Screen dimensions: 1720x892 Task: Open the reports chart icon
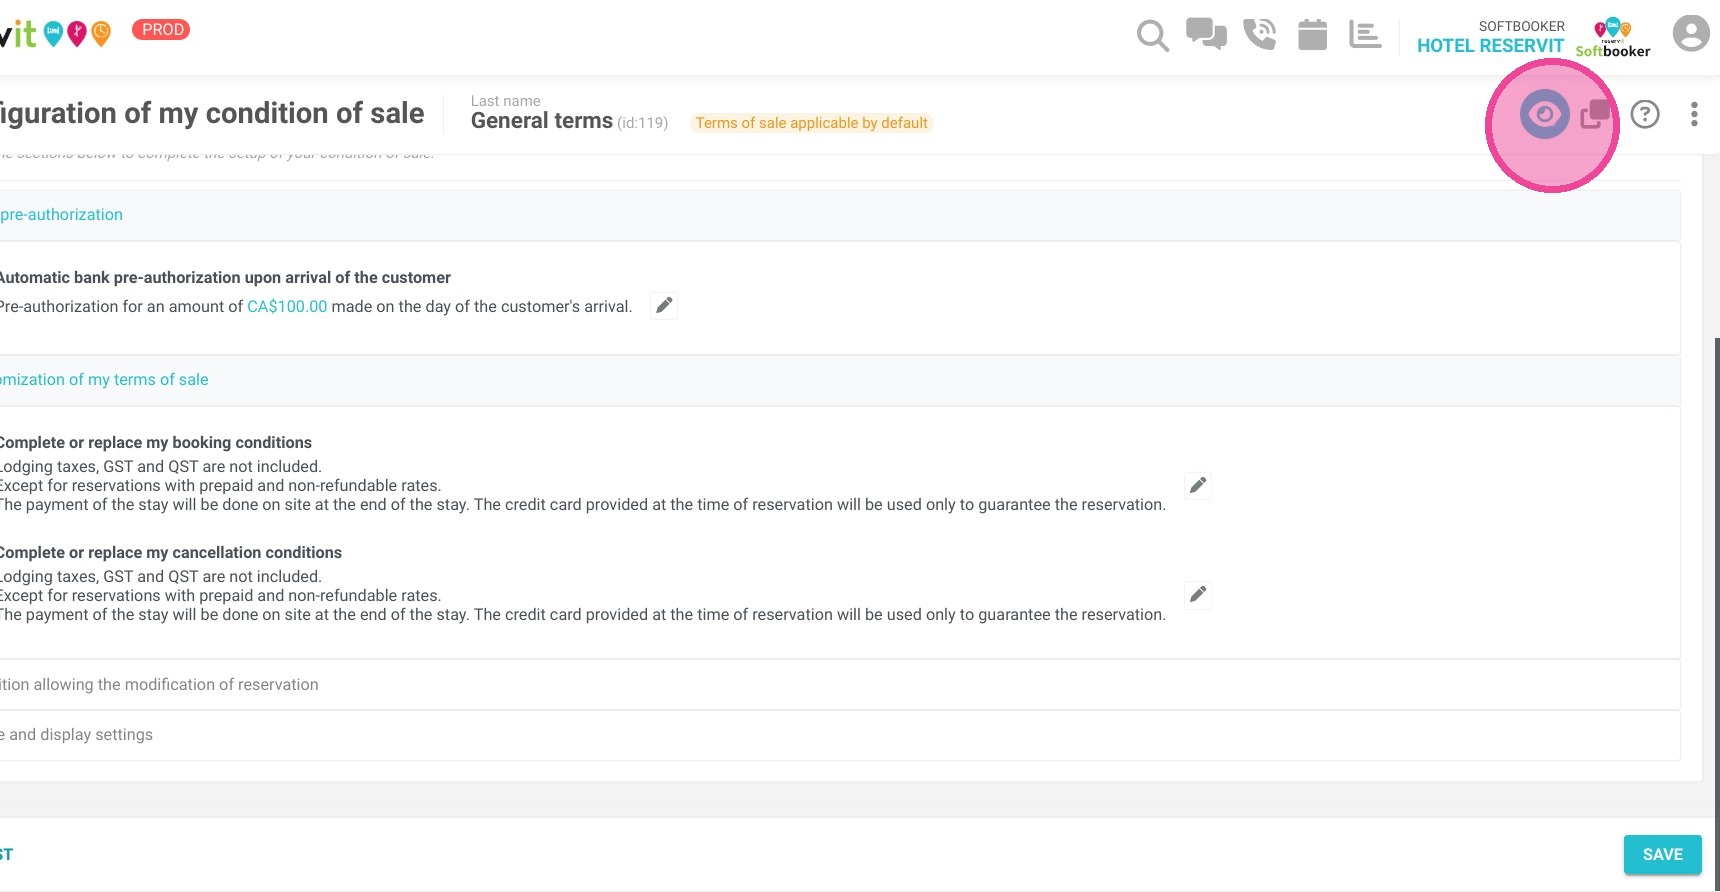(x=1365, y=34)
